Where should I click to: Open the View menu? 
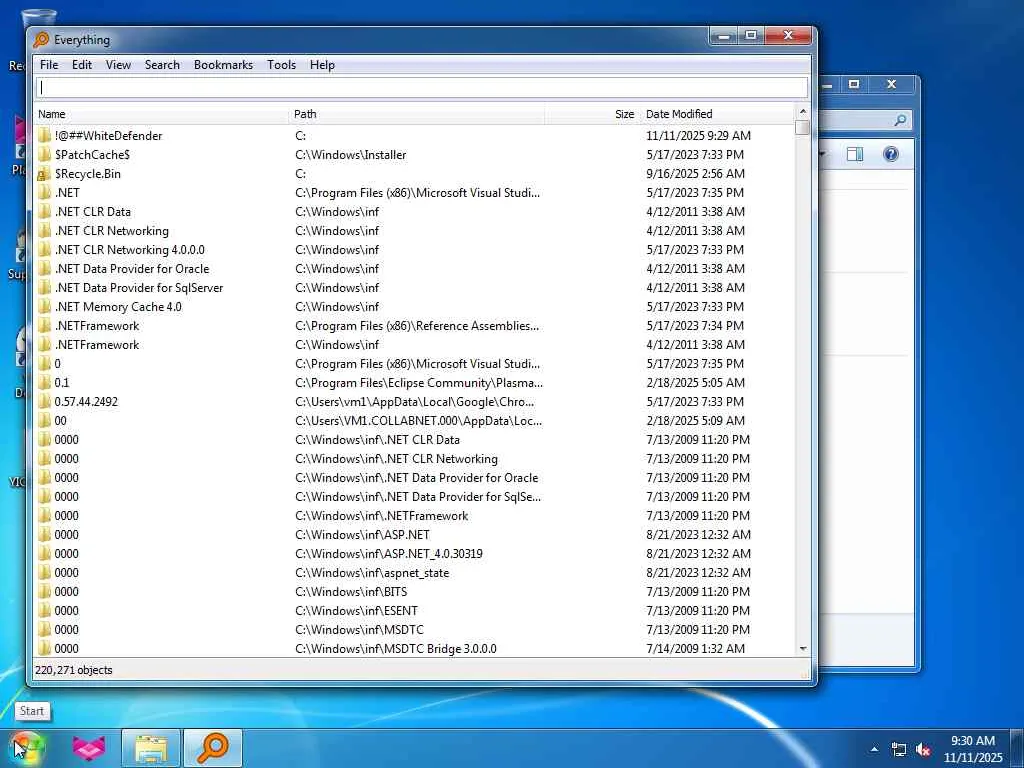coord(118,65)
